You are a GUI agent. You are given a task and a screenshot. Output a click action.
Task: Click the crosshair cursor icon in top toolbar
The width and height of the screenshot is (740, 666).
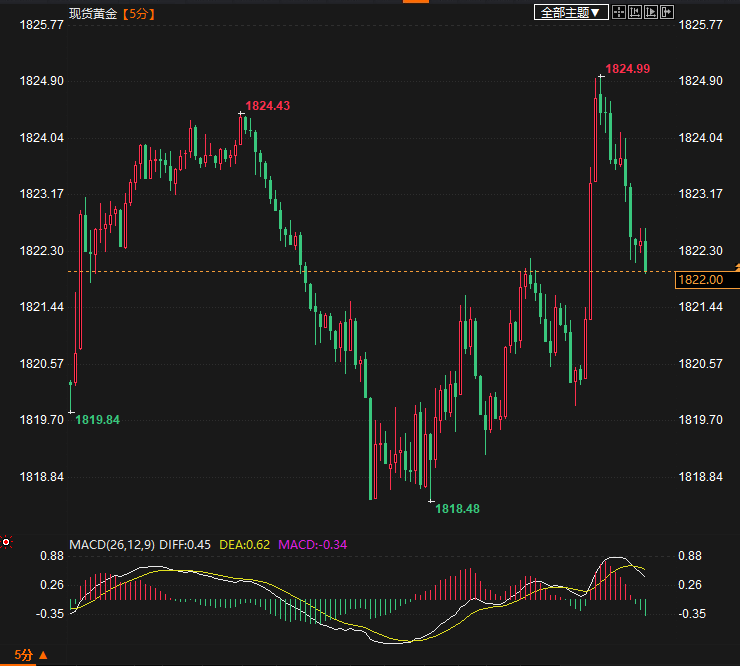tap(619, 13)
